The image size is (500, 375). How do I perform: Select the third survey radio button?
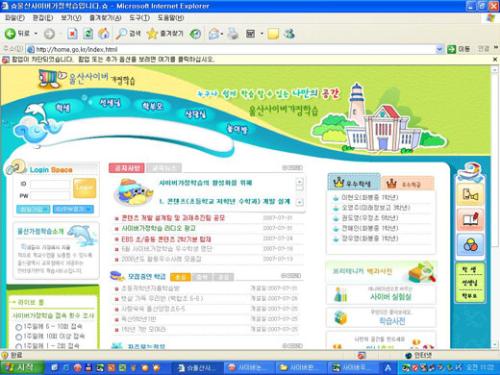19,346
